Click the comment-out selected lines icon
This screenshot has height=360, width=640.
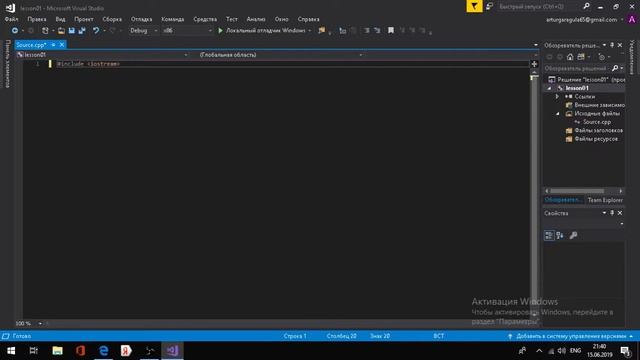pos(367,31)
